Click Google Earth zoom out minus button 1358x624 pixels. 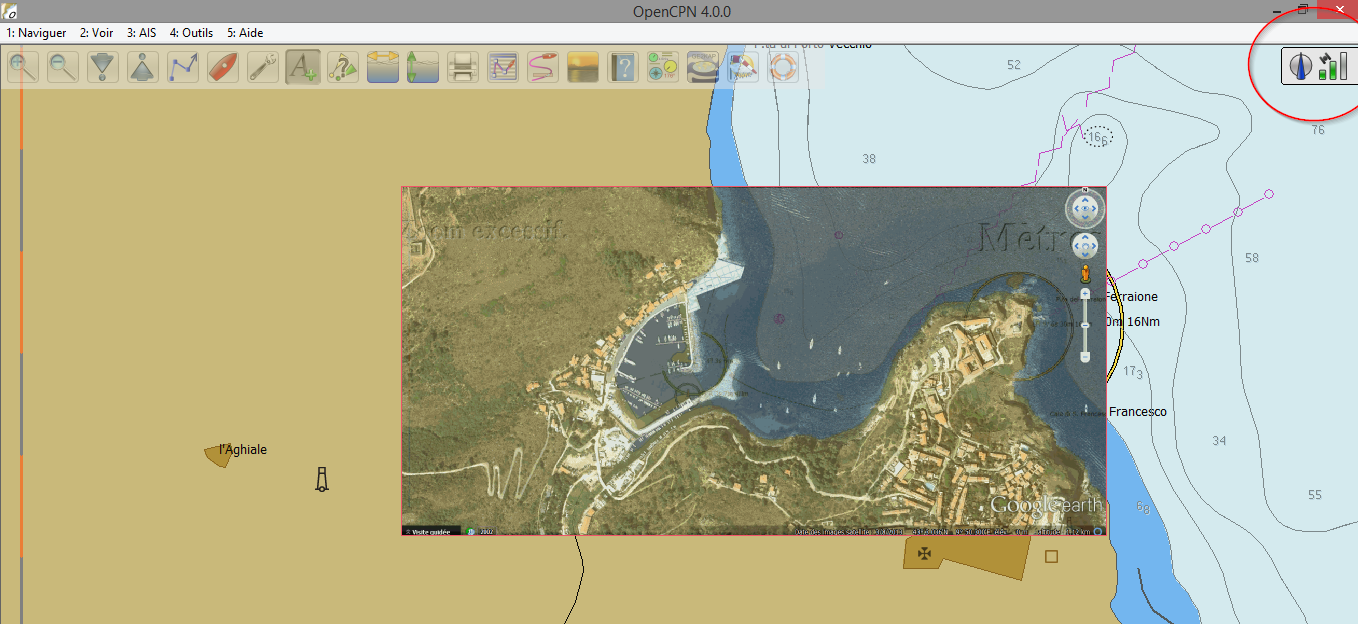tap(1085, 357)
